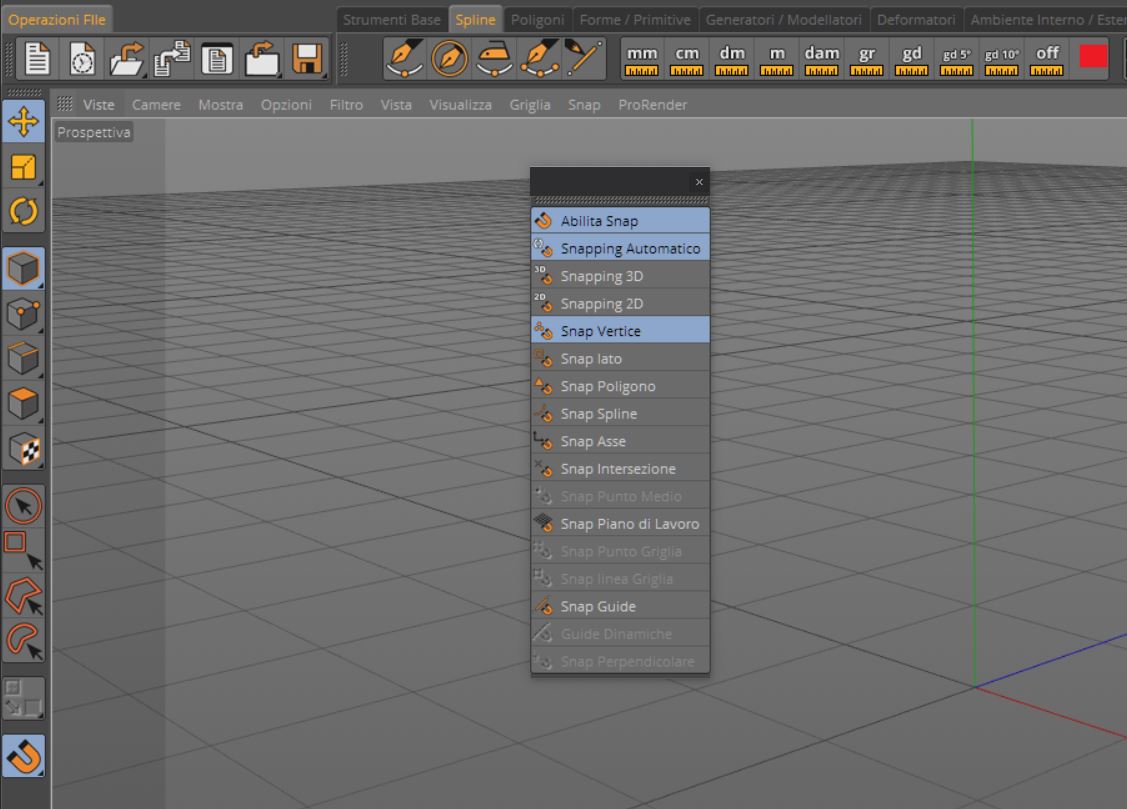Set units to dam ruler button
The height and width of the screenshot is (809, 1127).
[822, 60]
